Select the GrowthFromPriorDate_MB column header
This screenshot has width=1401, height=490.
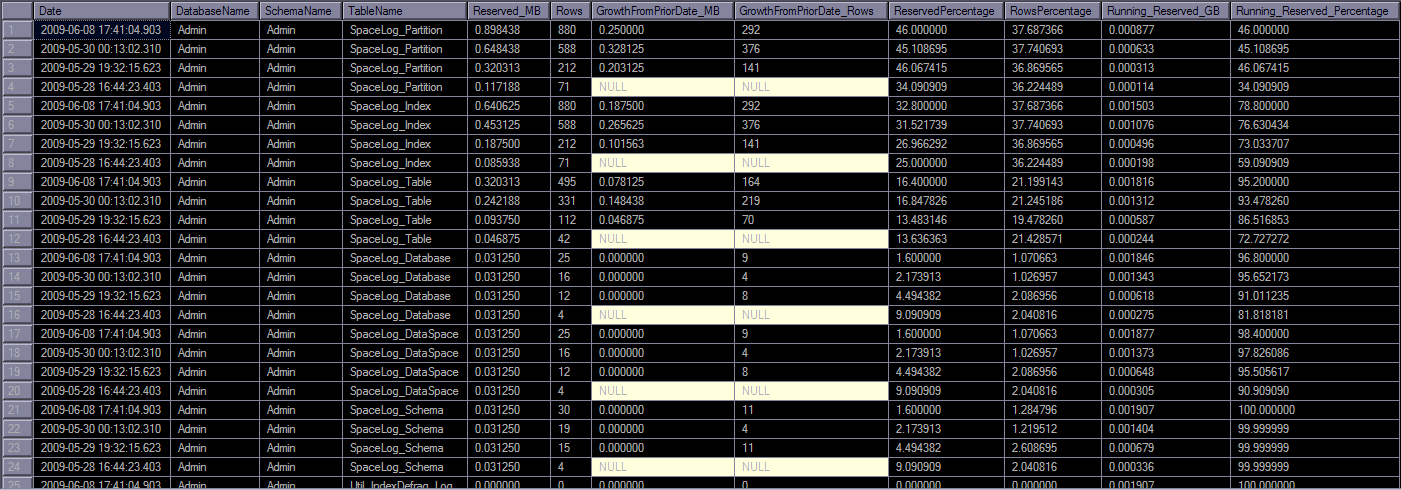pos(662,10)
